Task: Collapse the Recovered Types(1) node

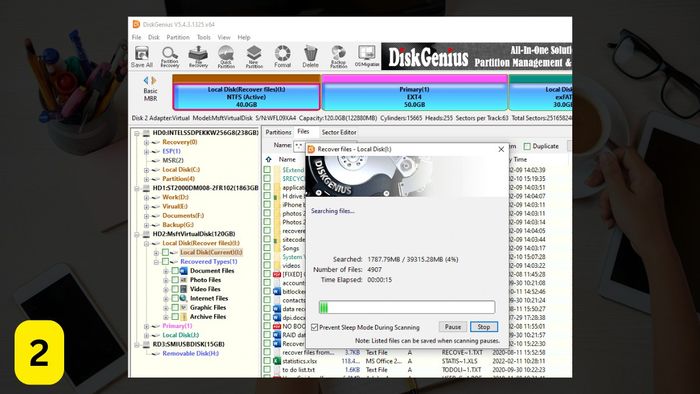Action: [156, 262]
